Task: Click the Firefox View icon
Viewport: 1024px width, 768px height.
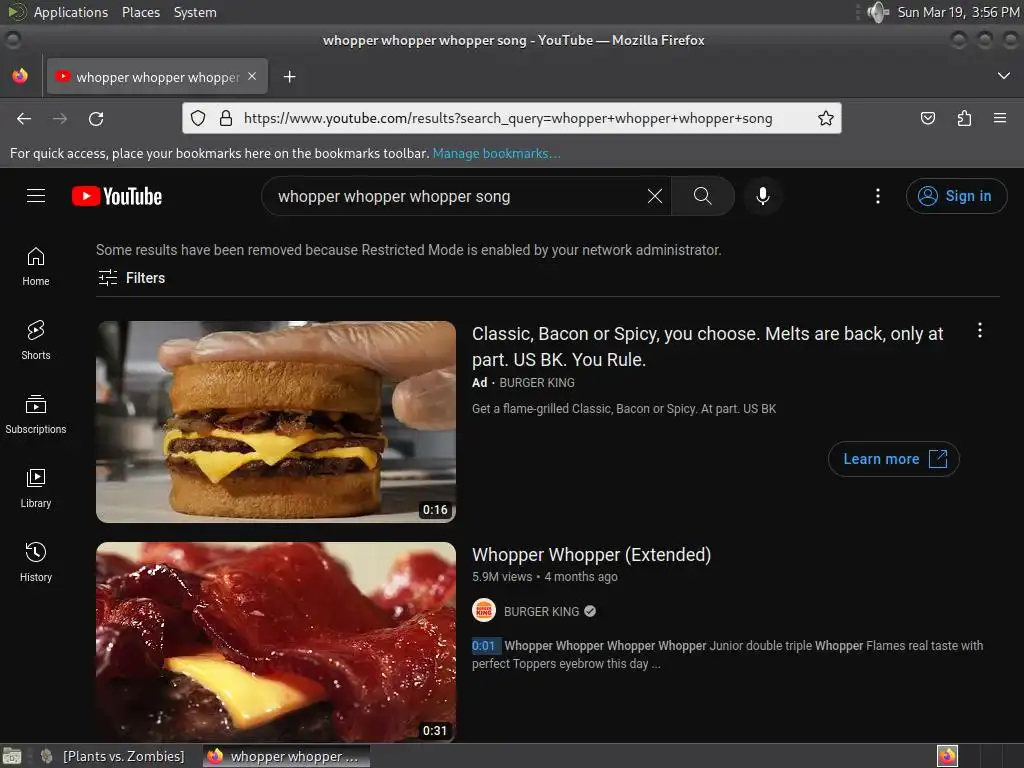Action: click(x=20, y=76)
